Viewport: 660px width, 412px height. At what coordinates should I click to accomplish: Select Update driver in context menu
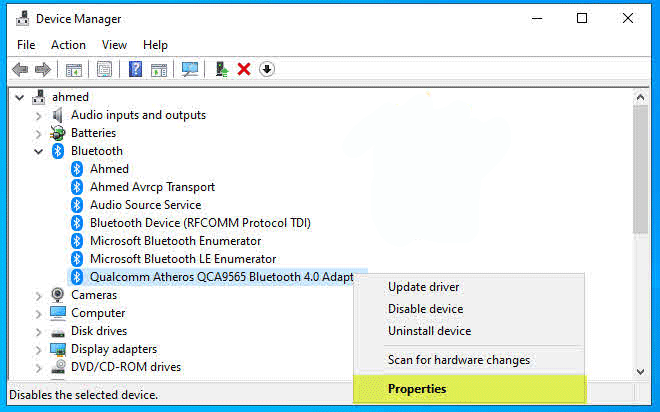click(x=423, y=287)
